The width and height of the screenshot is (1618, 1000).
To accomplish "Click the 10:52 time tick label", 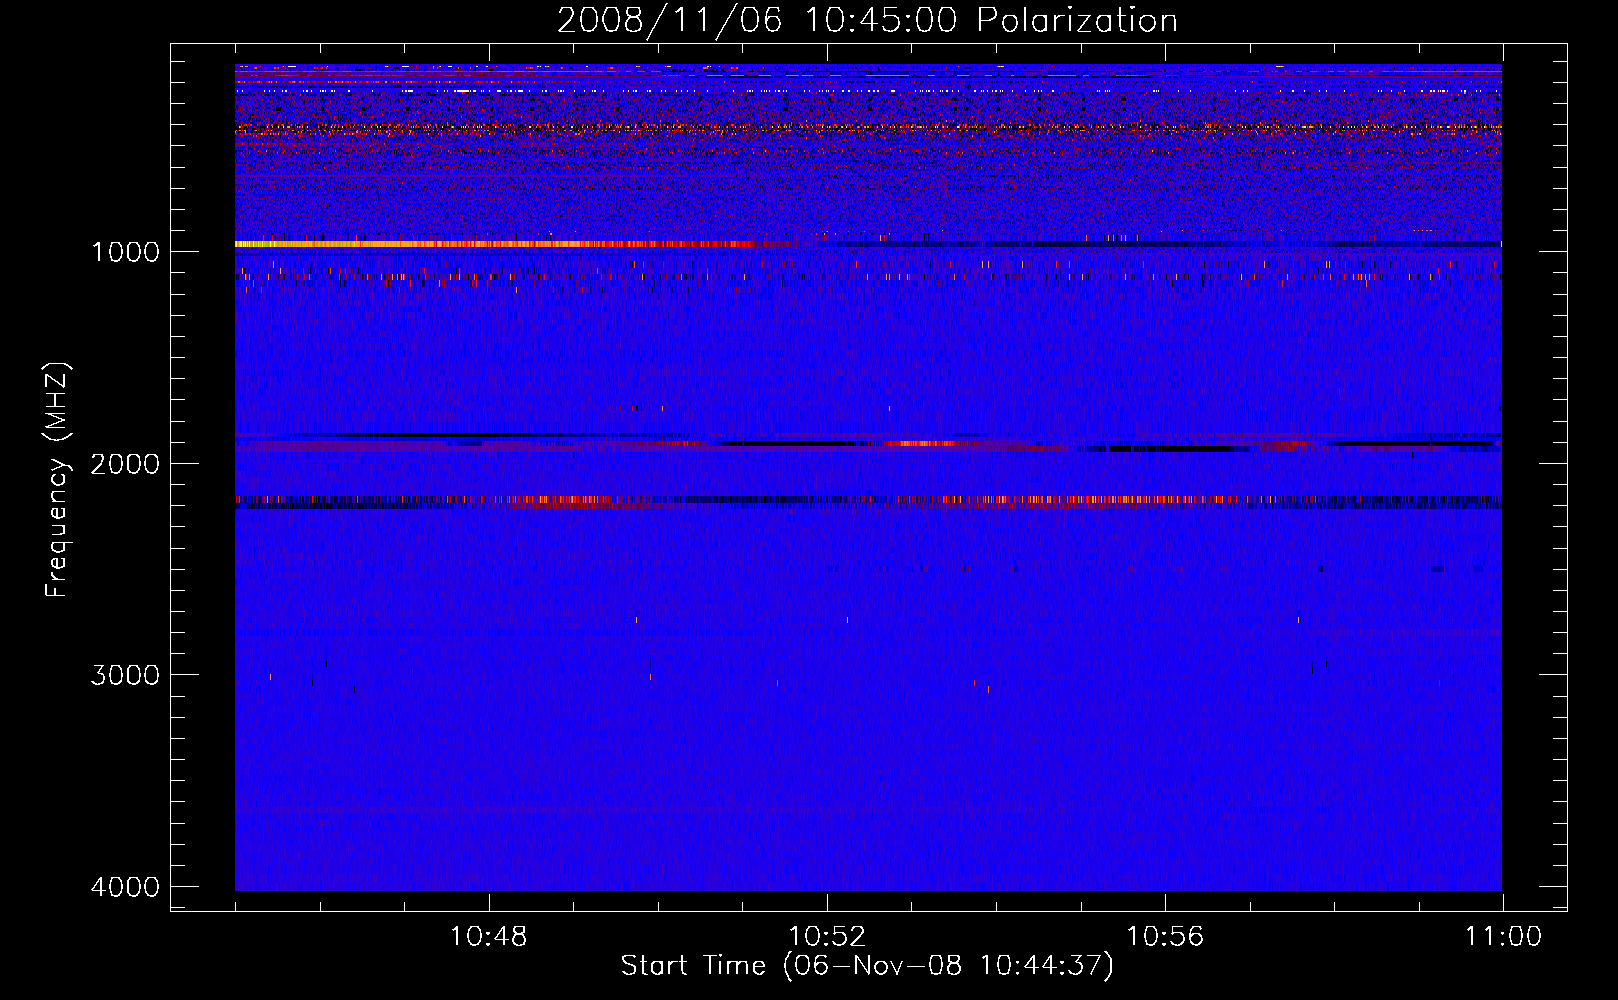I will [827, 937].
